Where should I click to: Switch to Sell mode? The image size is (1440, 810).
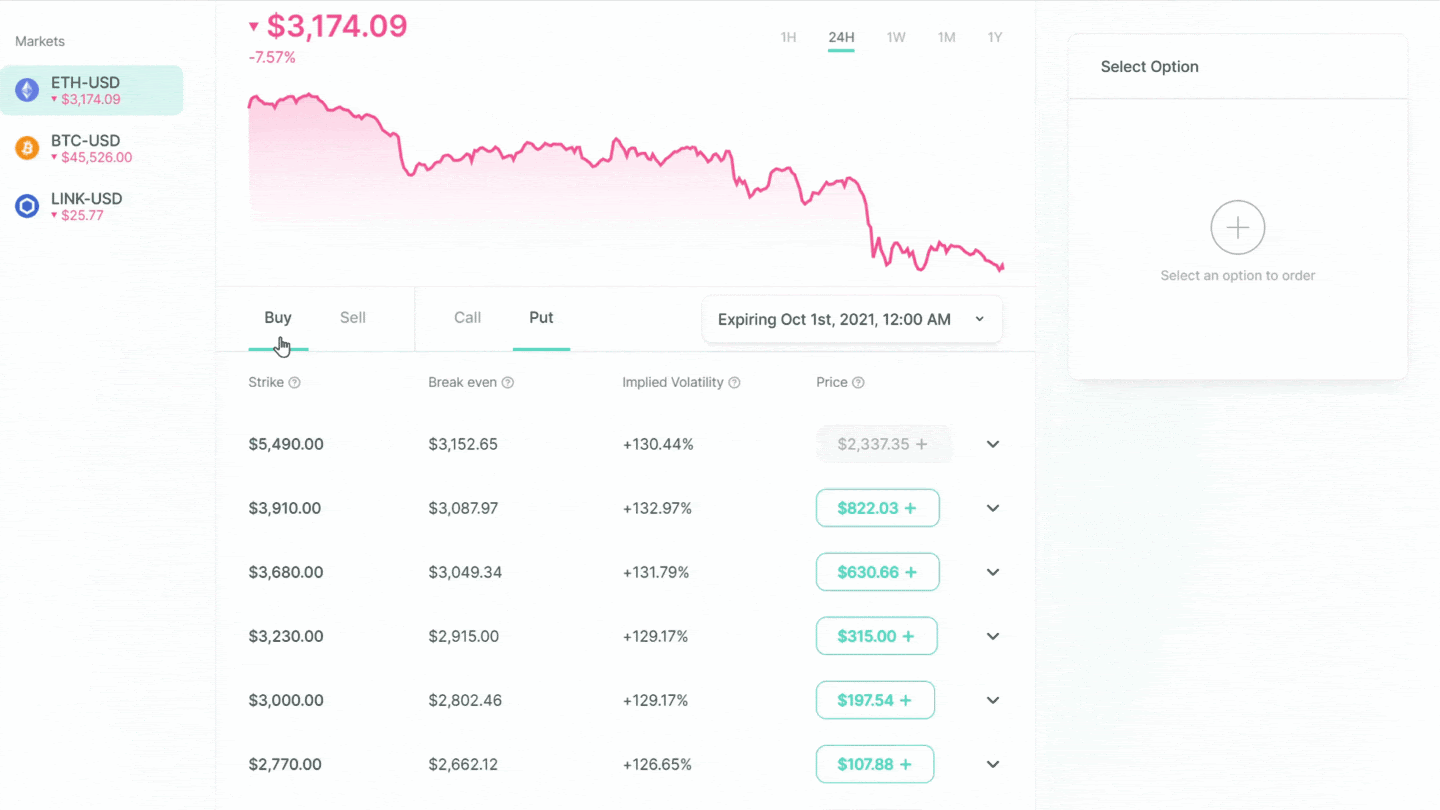(353, 318)
